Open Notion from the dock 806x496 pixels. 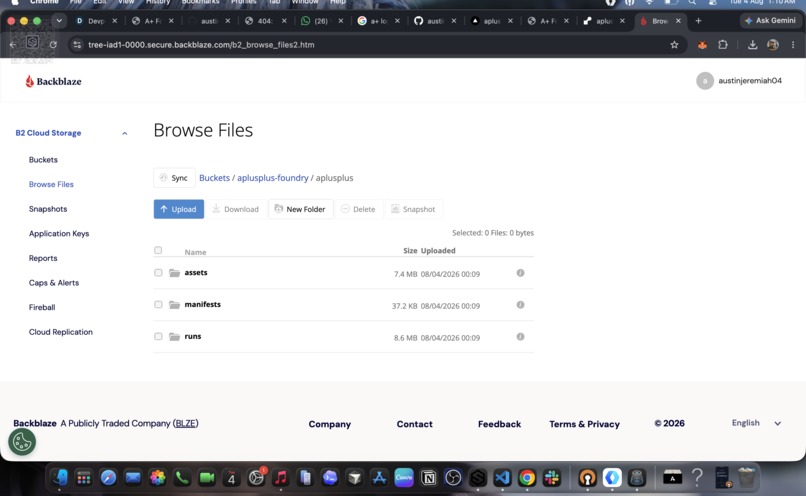[428, 477]
